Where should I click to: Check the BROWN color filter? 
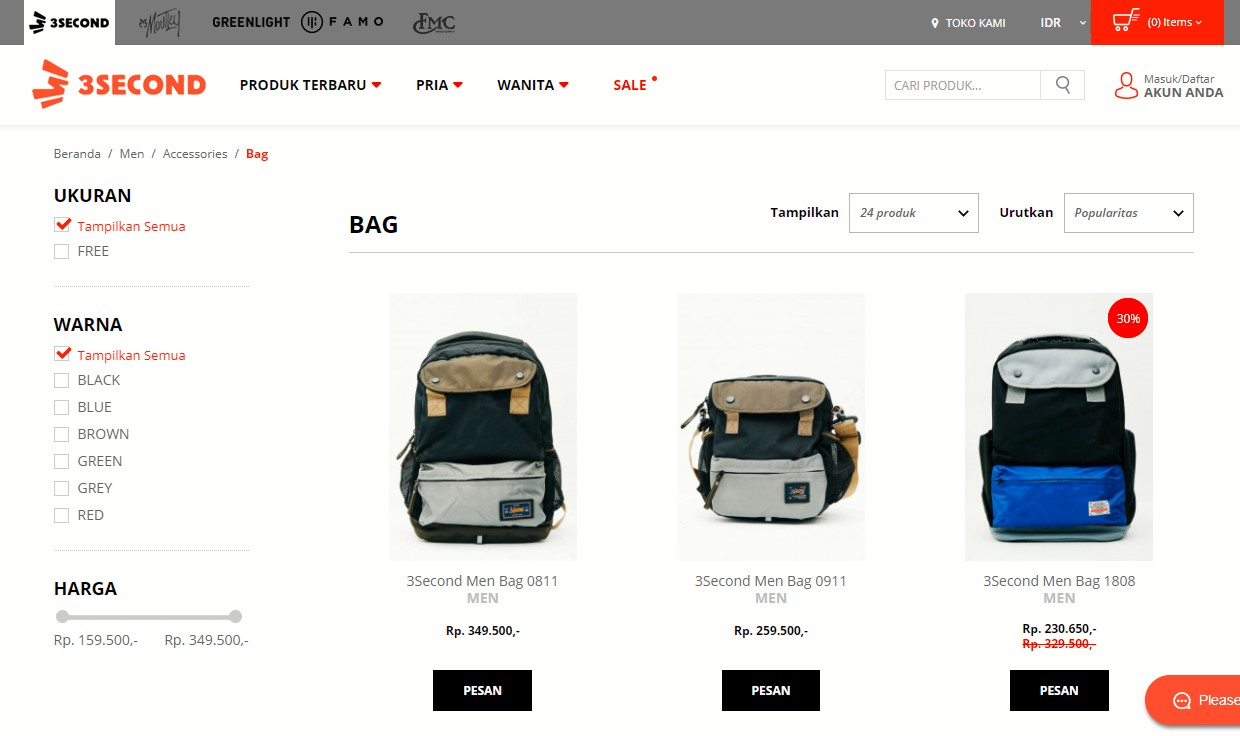point(62,435)
